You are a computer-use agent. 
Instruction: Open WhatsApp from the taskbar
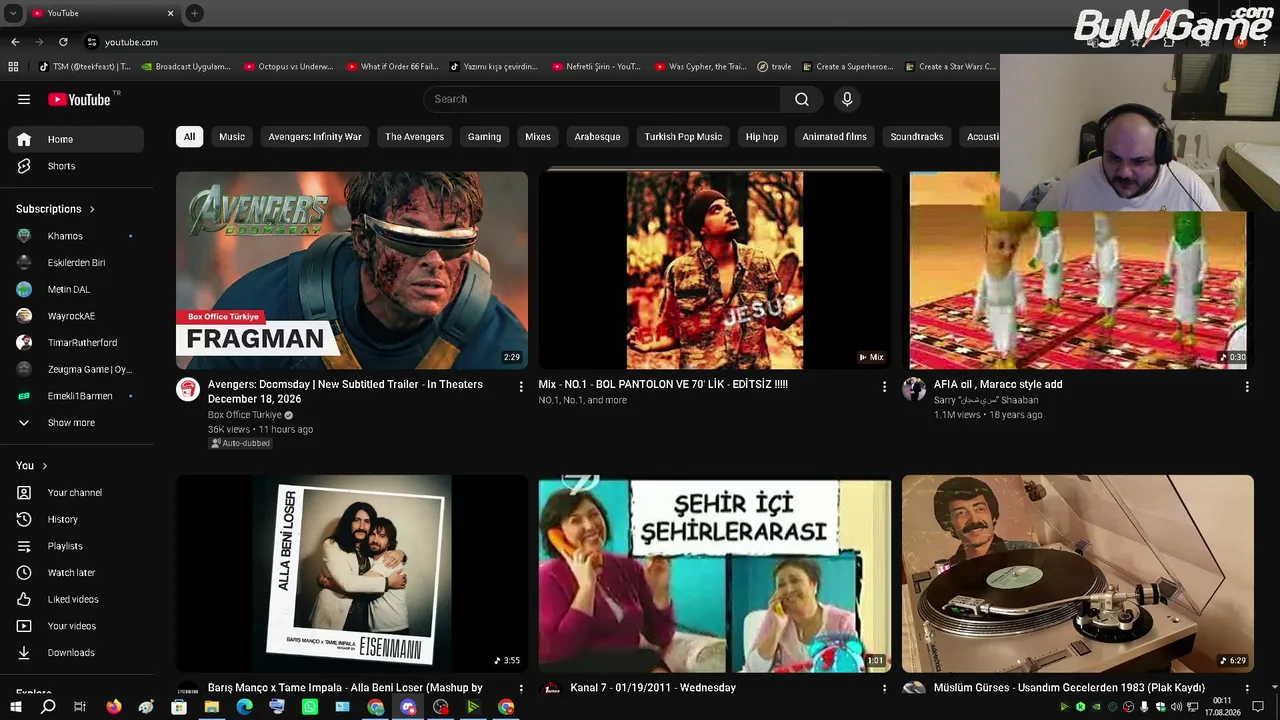310,707
